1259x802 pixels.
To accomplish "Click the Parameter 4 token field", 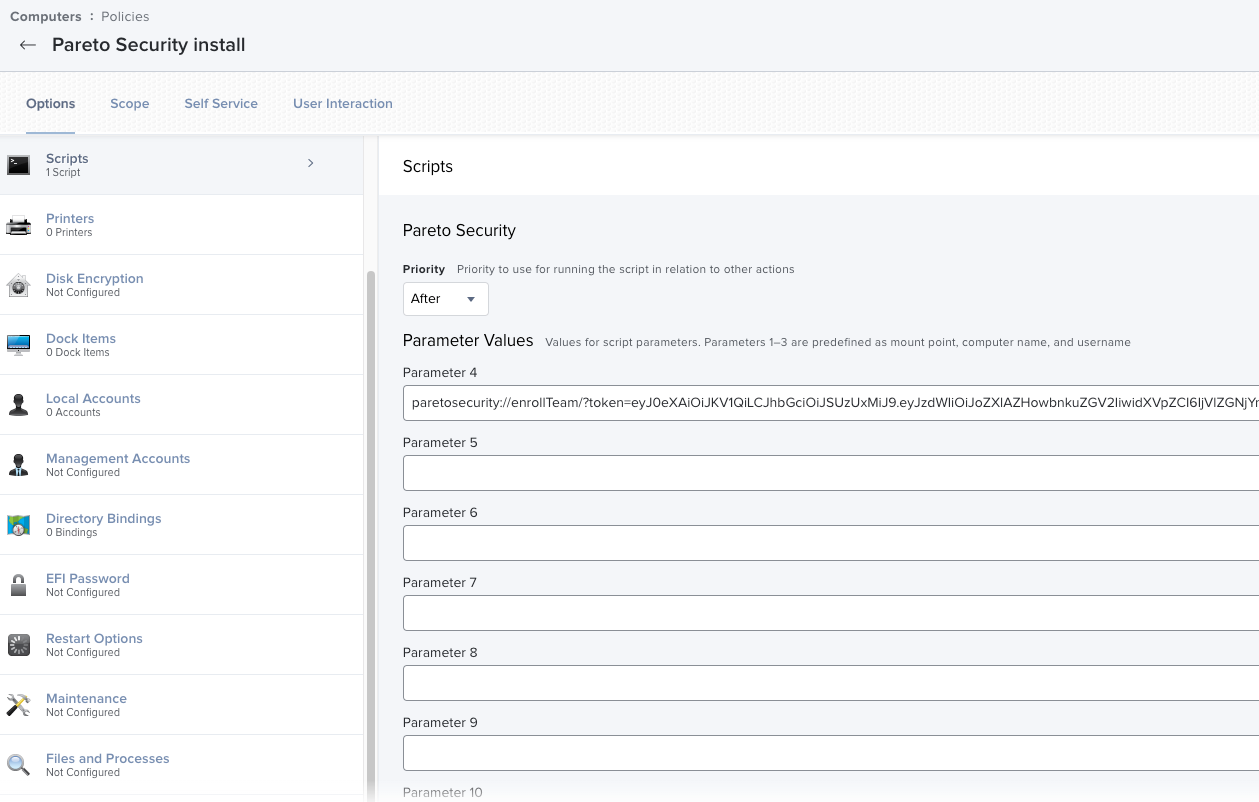I will point(831,403).
